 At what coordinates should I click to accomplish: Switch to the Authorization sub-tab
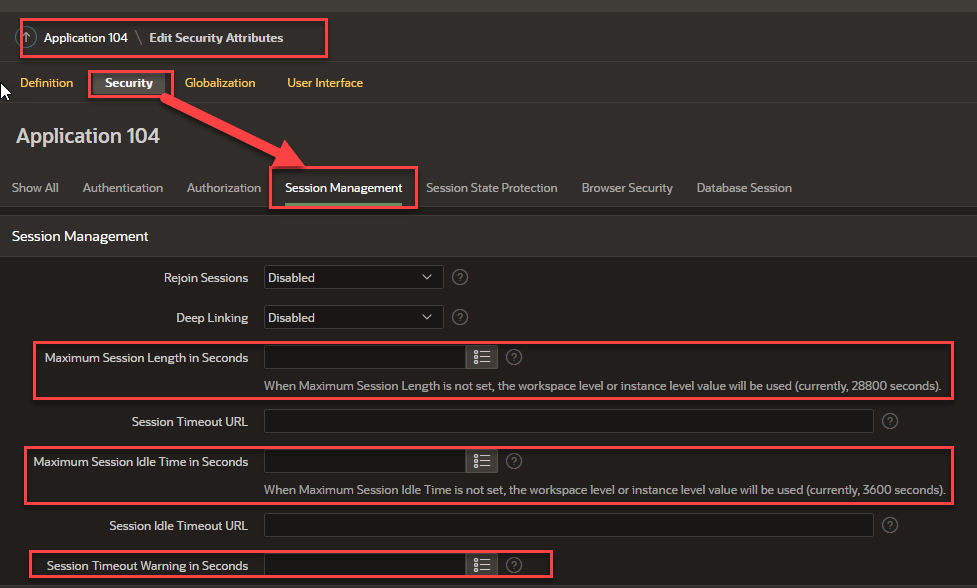point(224,187)
